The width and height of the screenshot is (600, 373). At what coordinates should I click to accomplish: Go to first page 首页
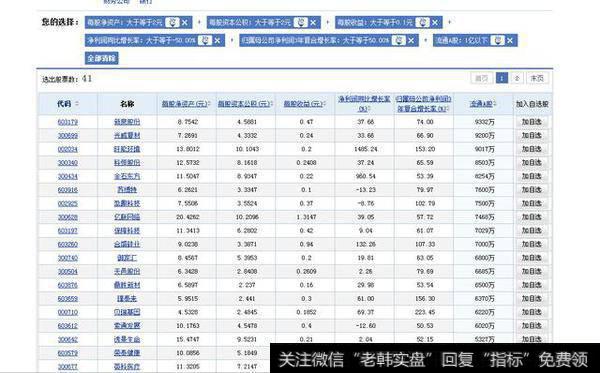coord(481,78)
